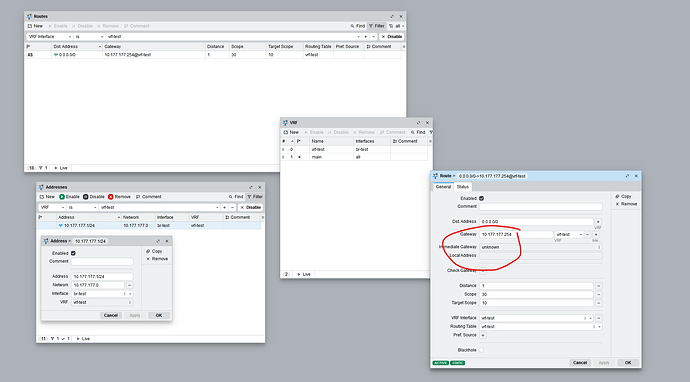Select the 10.177.177.1/24 row in the Addresses table
The image size is (690, 382).
click(149, 225)
